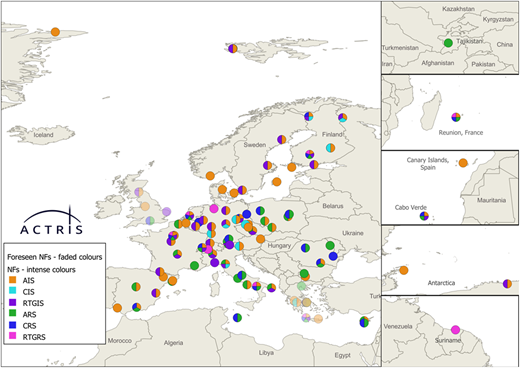520x368 pixels.
Task: Click the Turkmenistan label in inset
Action: point(400,48)
